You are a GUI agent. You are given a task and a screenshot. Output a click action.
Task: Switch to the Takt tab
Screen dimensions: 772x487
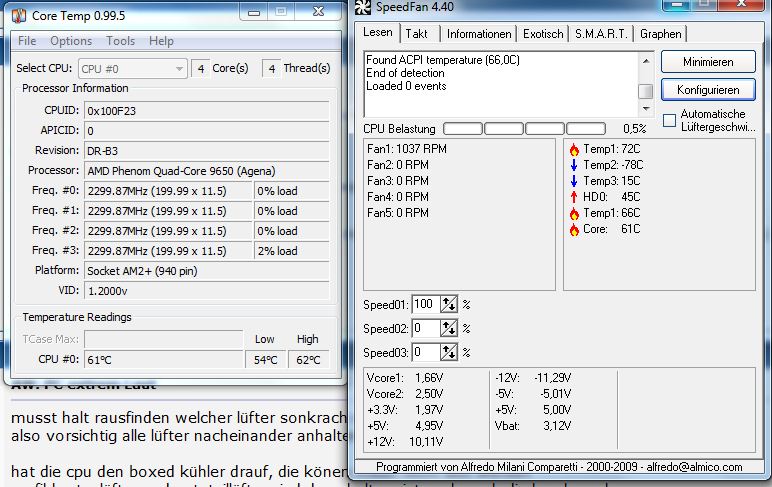(417, 34)
